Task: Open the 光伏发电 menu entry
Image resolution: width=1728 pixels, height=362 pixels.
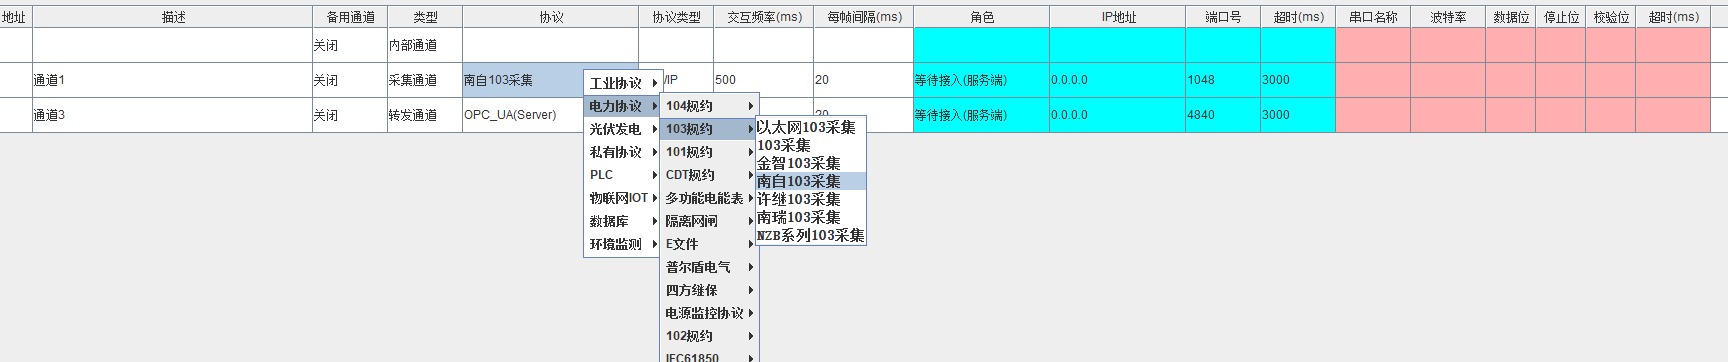Action: pos(623,129)
